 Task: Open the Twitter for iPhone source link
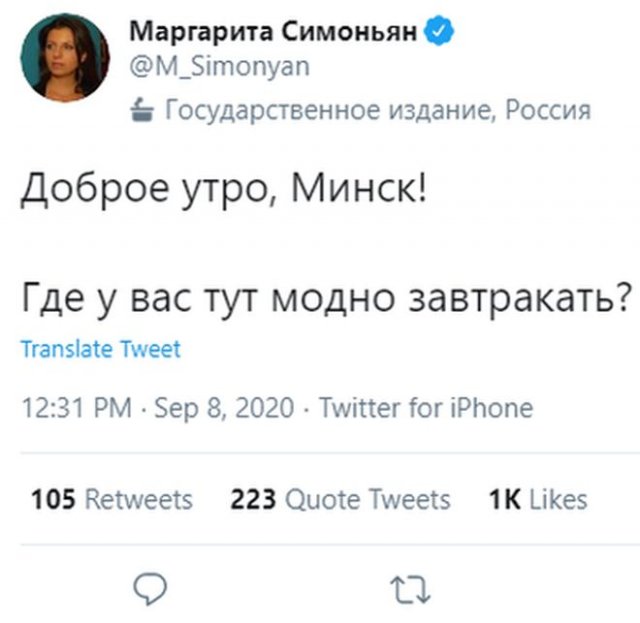tap(425, 408)
